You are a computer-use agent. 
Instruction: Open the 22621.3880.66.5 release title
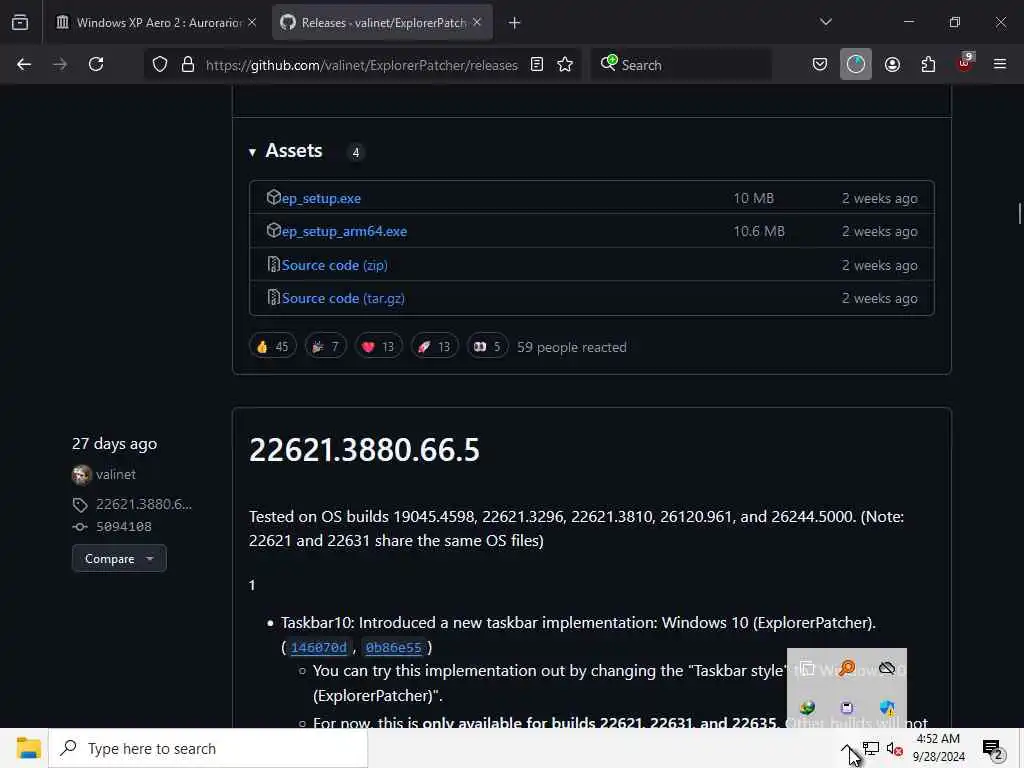coord(364,450)
